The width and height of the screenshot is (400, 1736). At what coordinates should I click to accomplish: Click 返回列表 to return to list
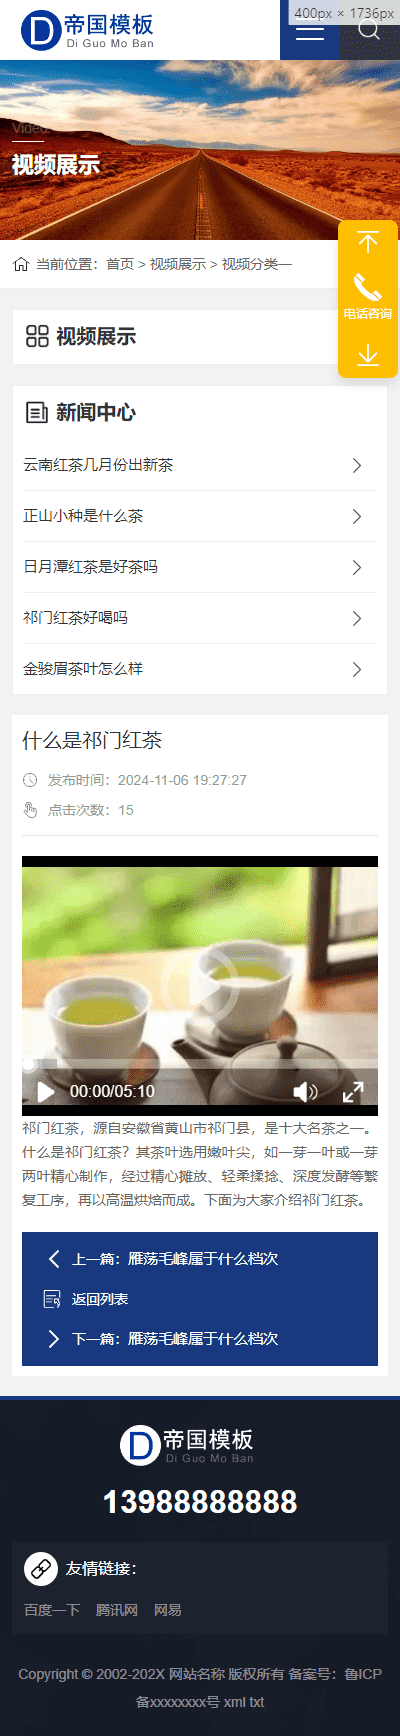[x=100, y=1299]
